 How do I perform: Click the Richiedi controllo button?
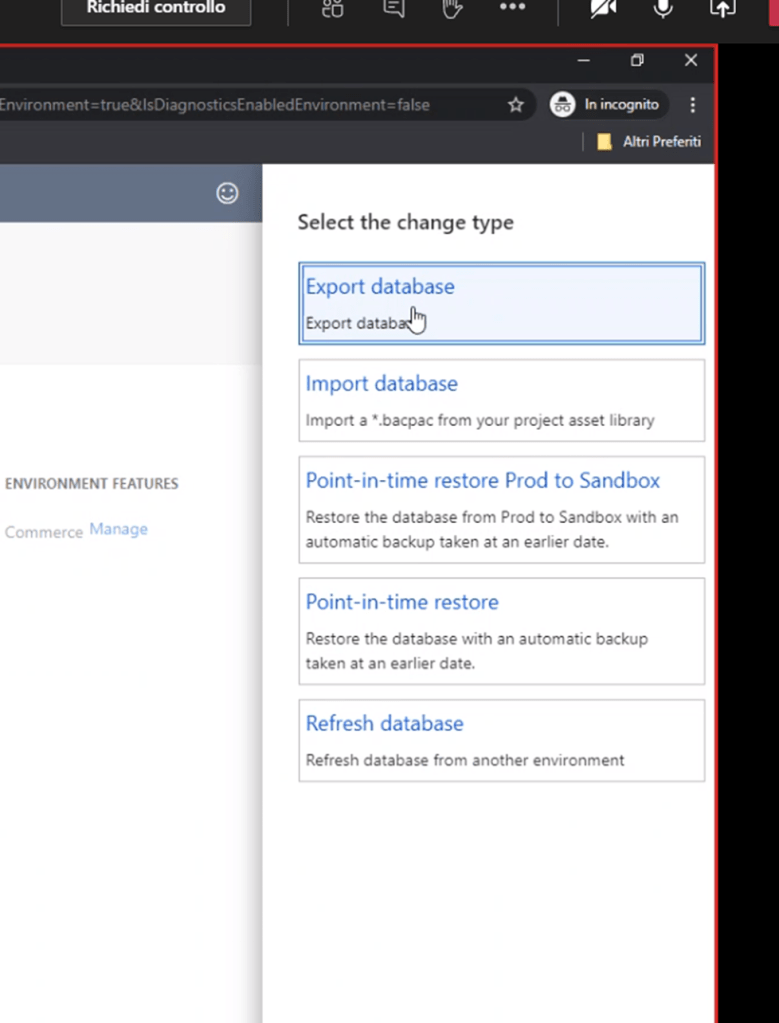(x=156, y=9)
